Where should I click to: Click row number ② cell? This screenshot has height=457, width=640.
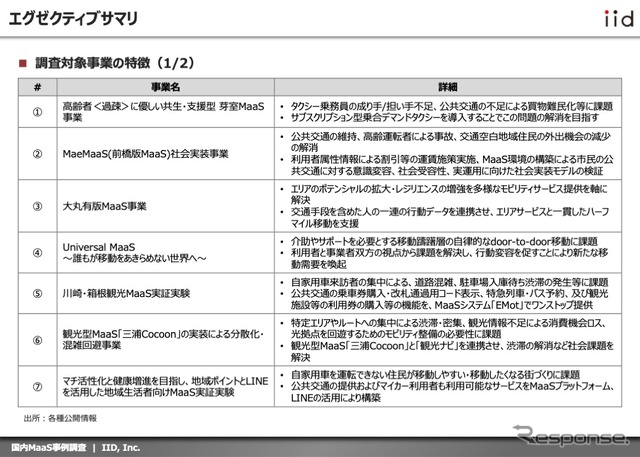pyautogui.click(x=38, y=154)
